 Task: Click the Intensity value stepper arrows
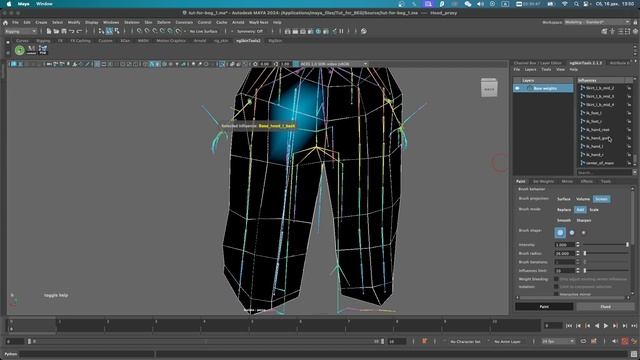[578, 244]
